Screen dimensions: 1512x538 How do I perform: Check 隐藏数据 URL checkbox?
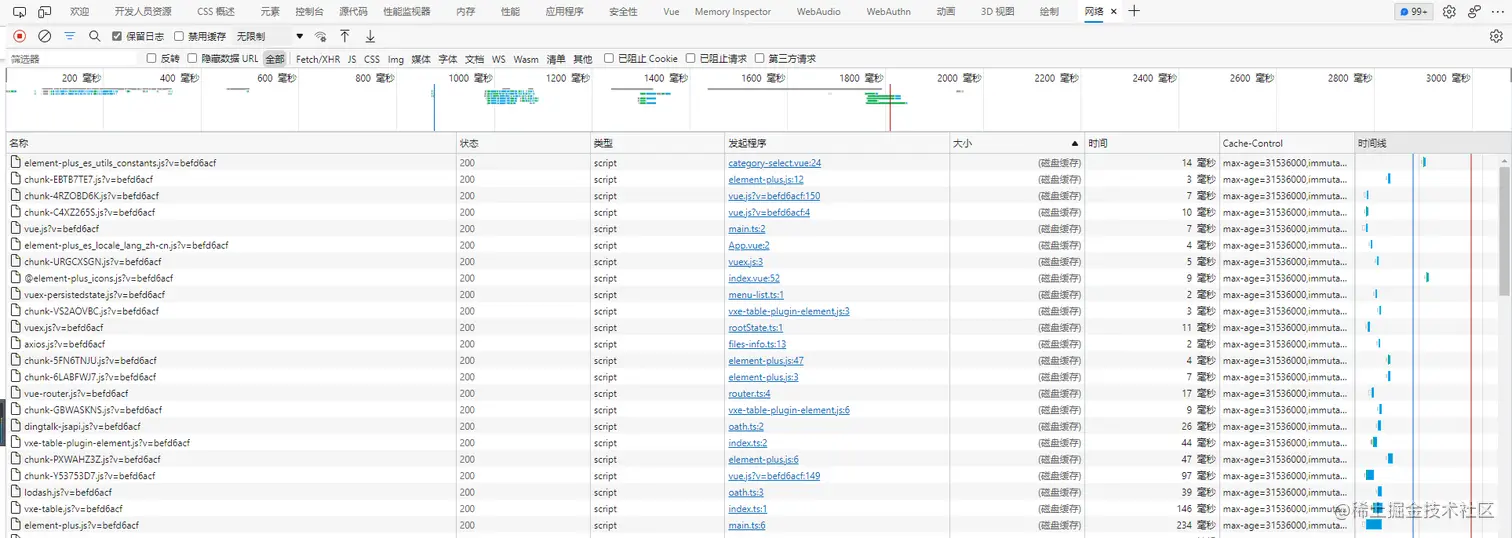[x=193, y=58]
